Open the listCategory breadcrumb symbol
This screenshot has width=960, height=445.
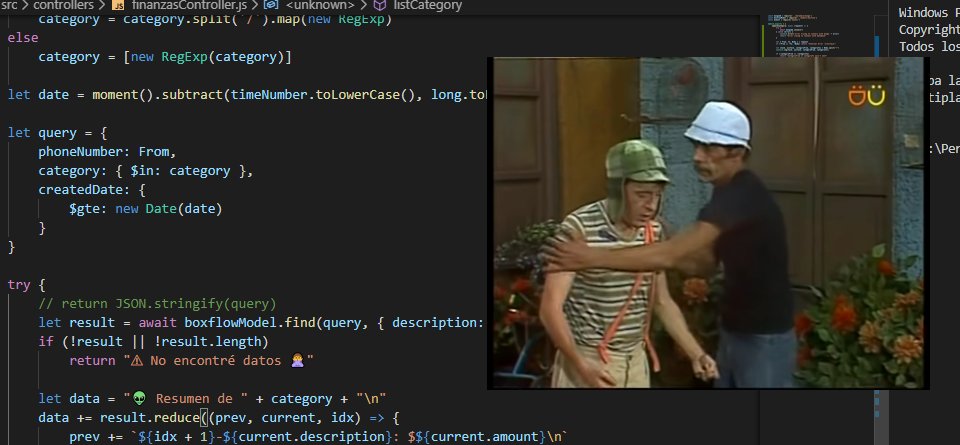coord(427,6)
